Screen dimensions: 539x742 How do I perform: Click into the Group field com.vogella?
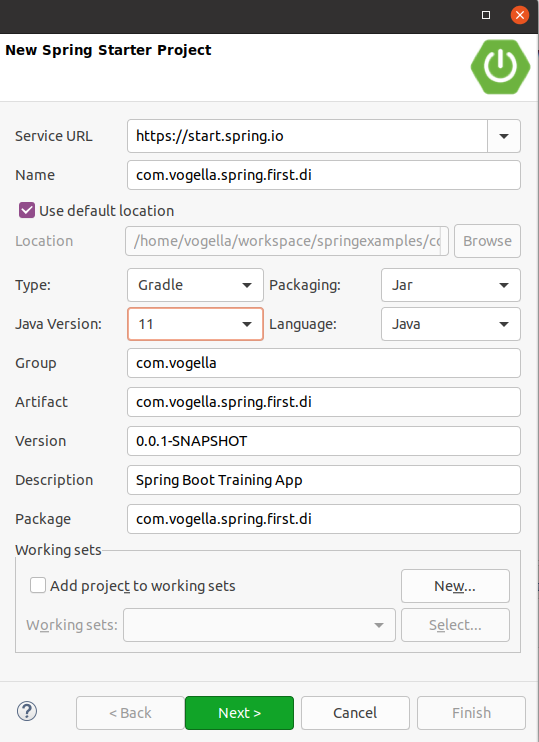coord(324,363)
